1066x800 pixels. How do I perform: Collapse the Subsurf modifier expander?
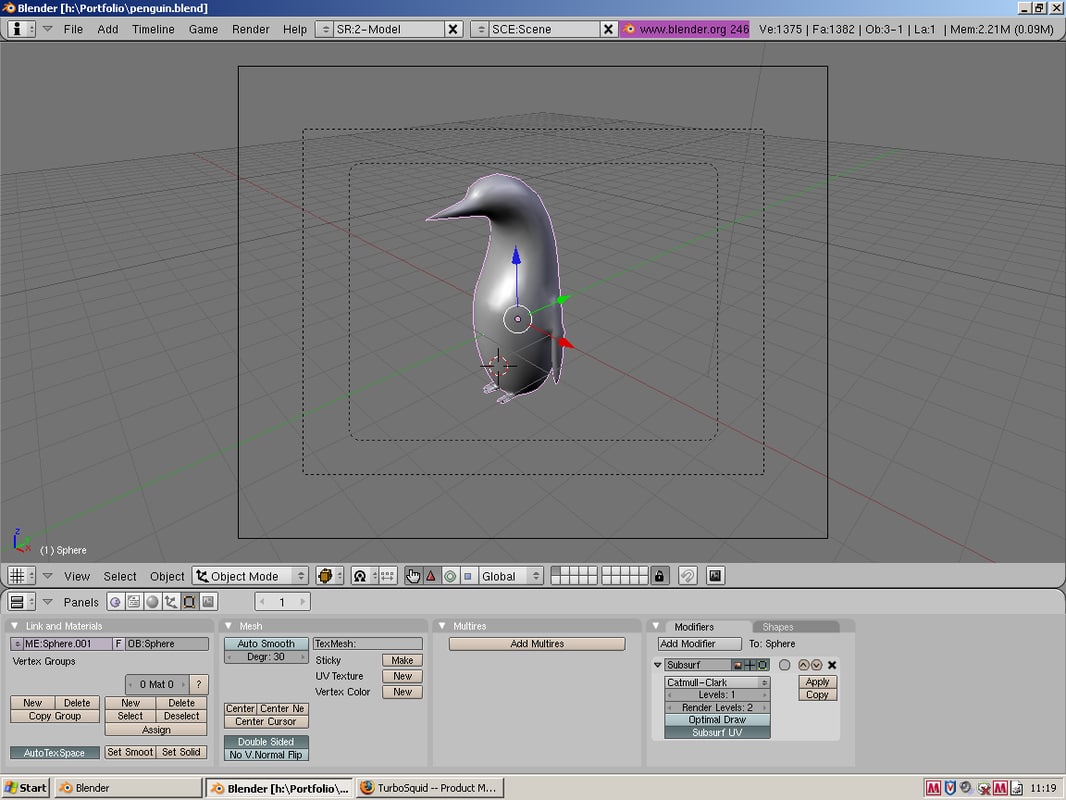click(658, 664)
